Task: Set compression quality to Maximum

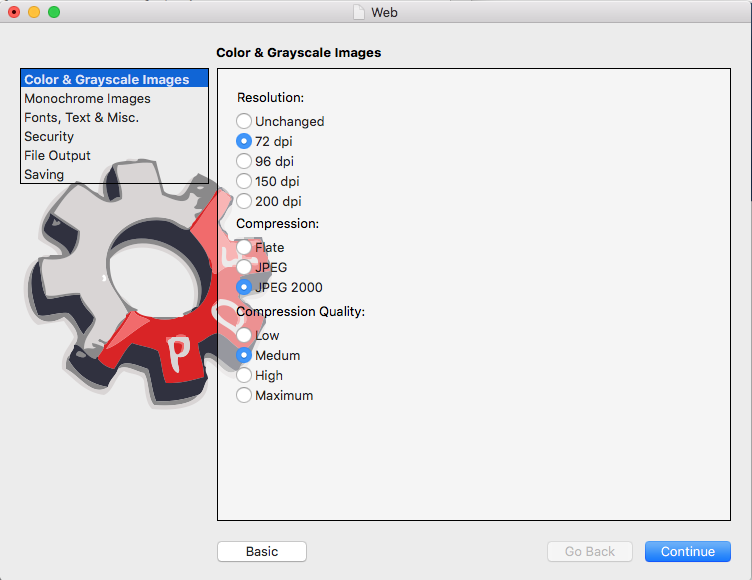Action: [244, 395]
